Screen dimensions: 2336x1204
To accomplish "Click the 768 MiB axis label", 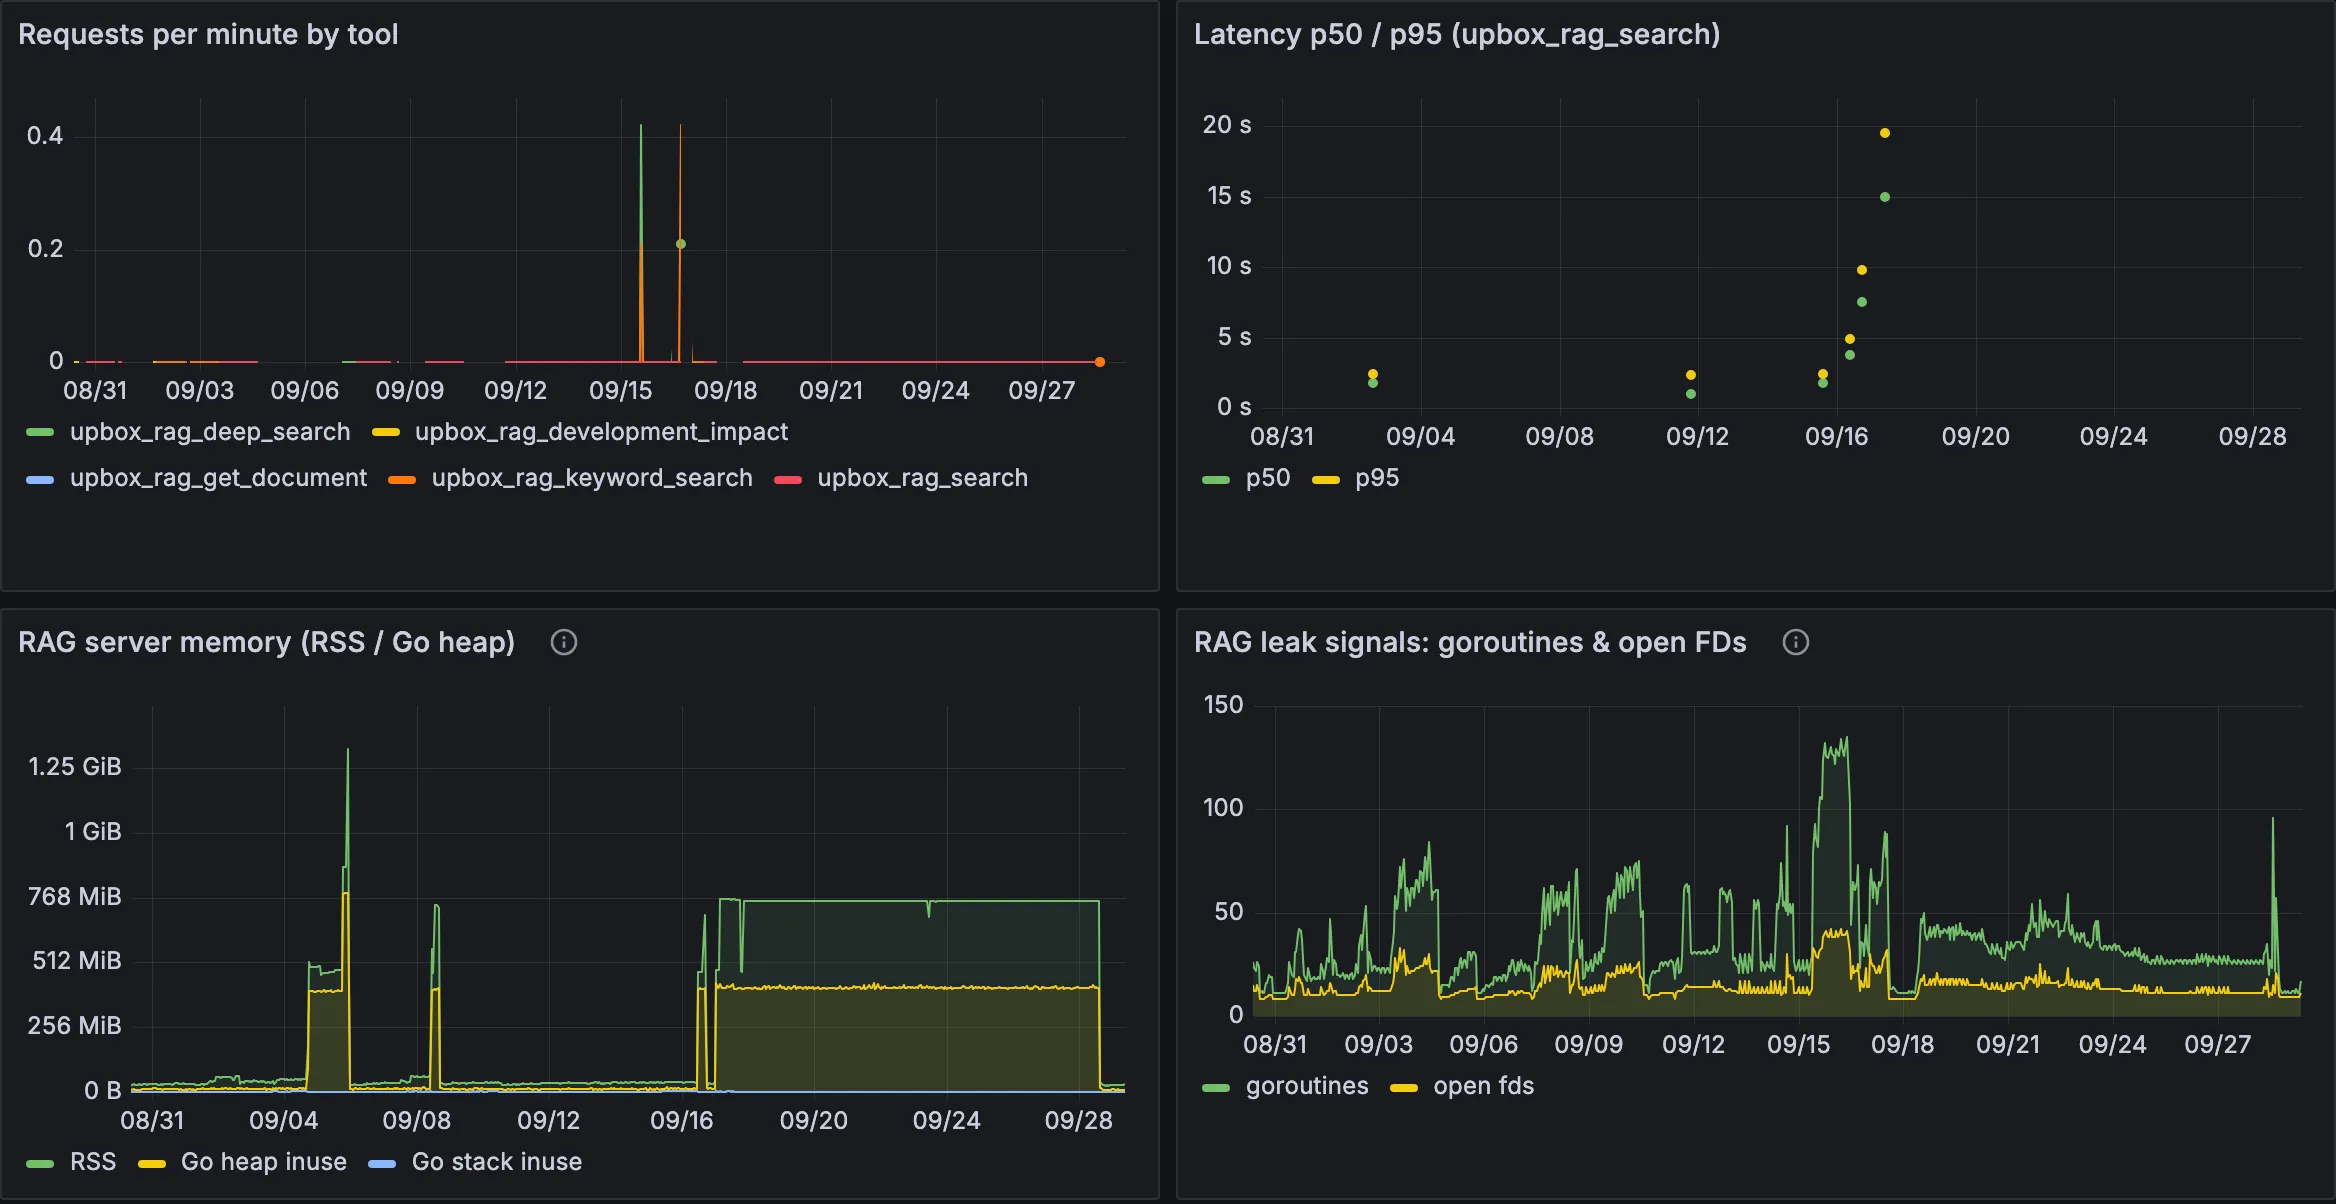I will point(75,896).
